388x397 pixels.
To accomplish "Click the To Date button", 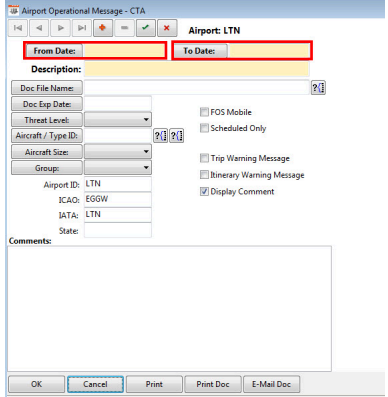I will (x=200, y=51).
